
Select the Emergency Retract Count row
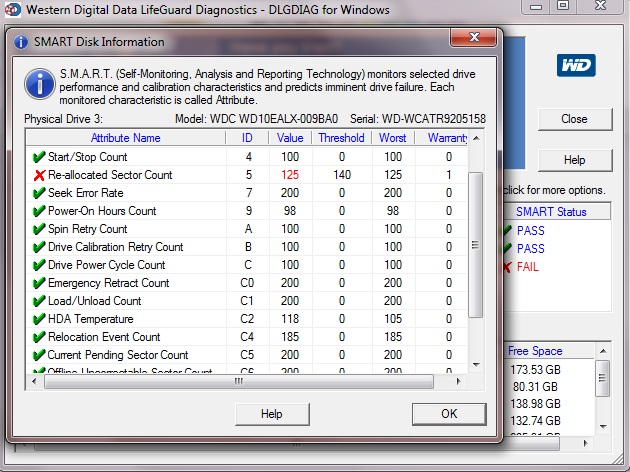point(247,283)
